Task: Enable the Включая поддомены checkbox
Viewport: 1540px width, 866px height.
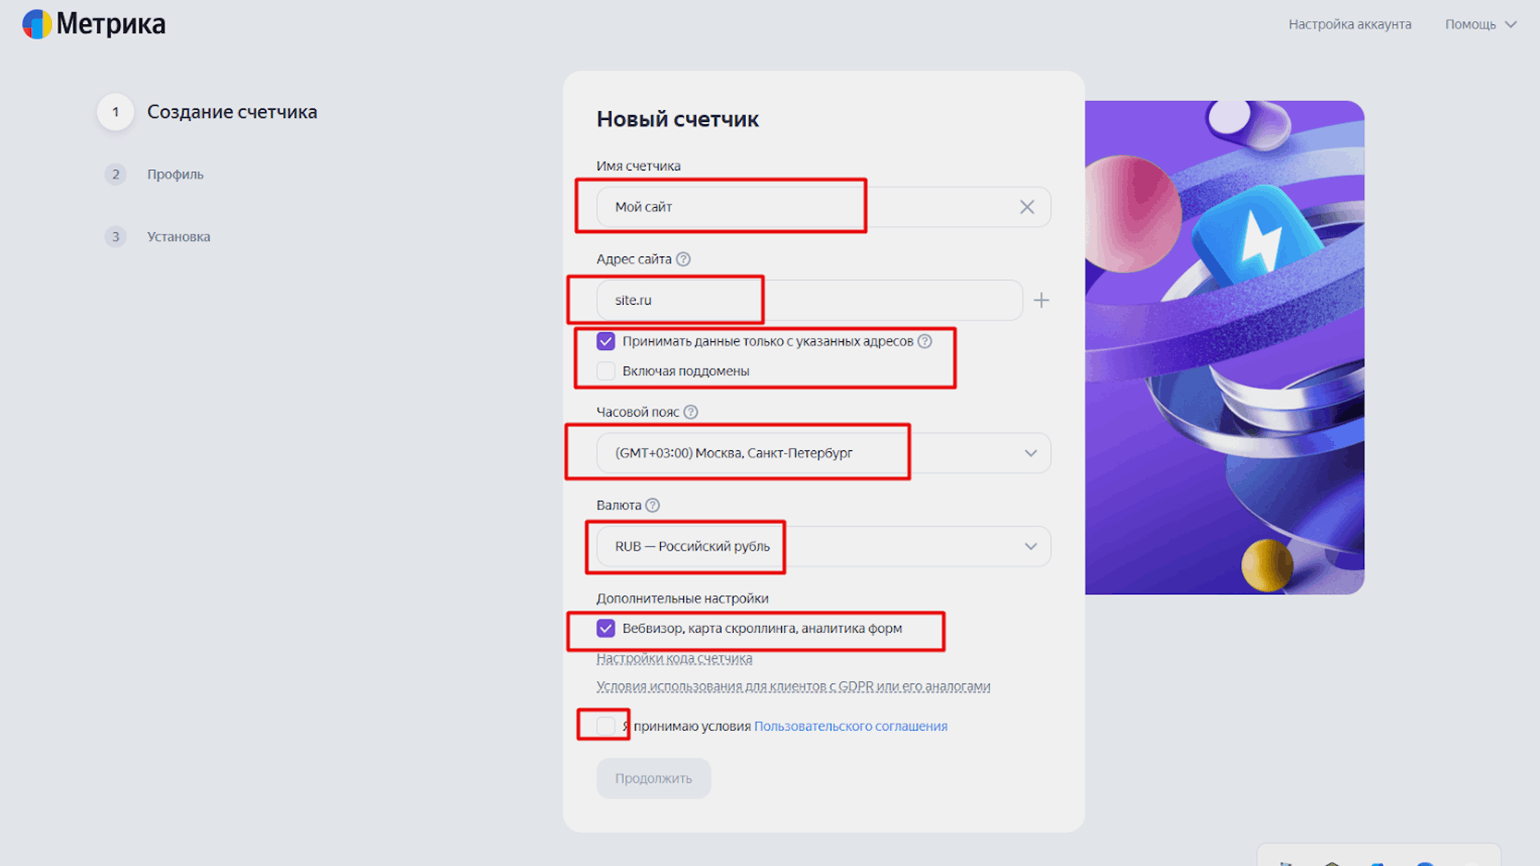Action: point(606,371)
